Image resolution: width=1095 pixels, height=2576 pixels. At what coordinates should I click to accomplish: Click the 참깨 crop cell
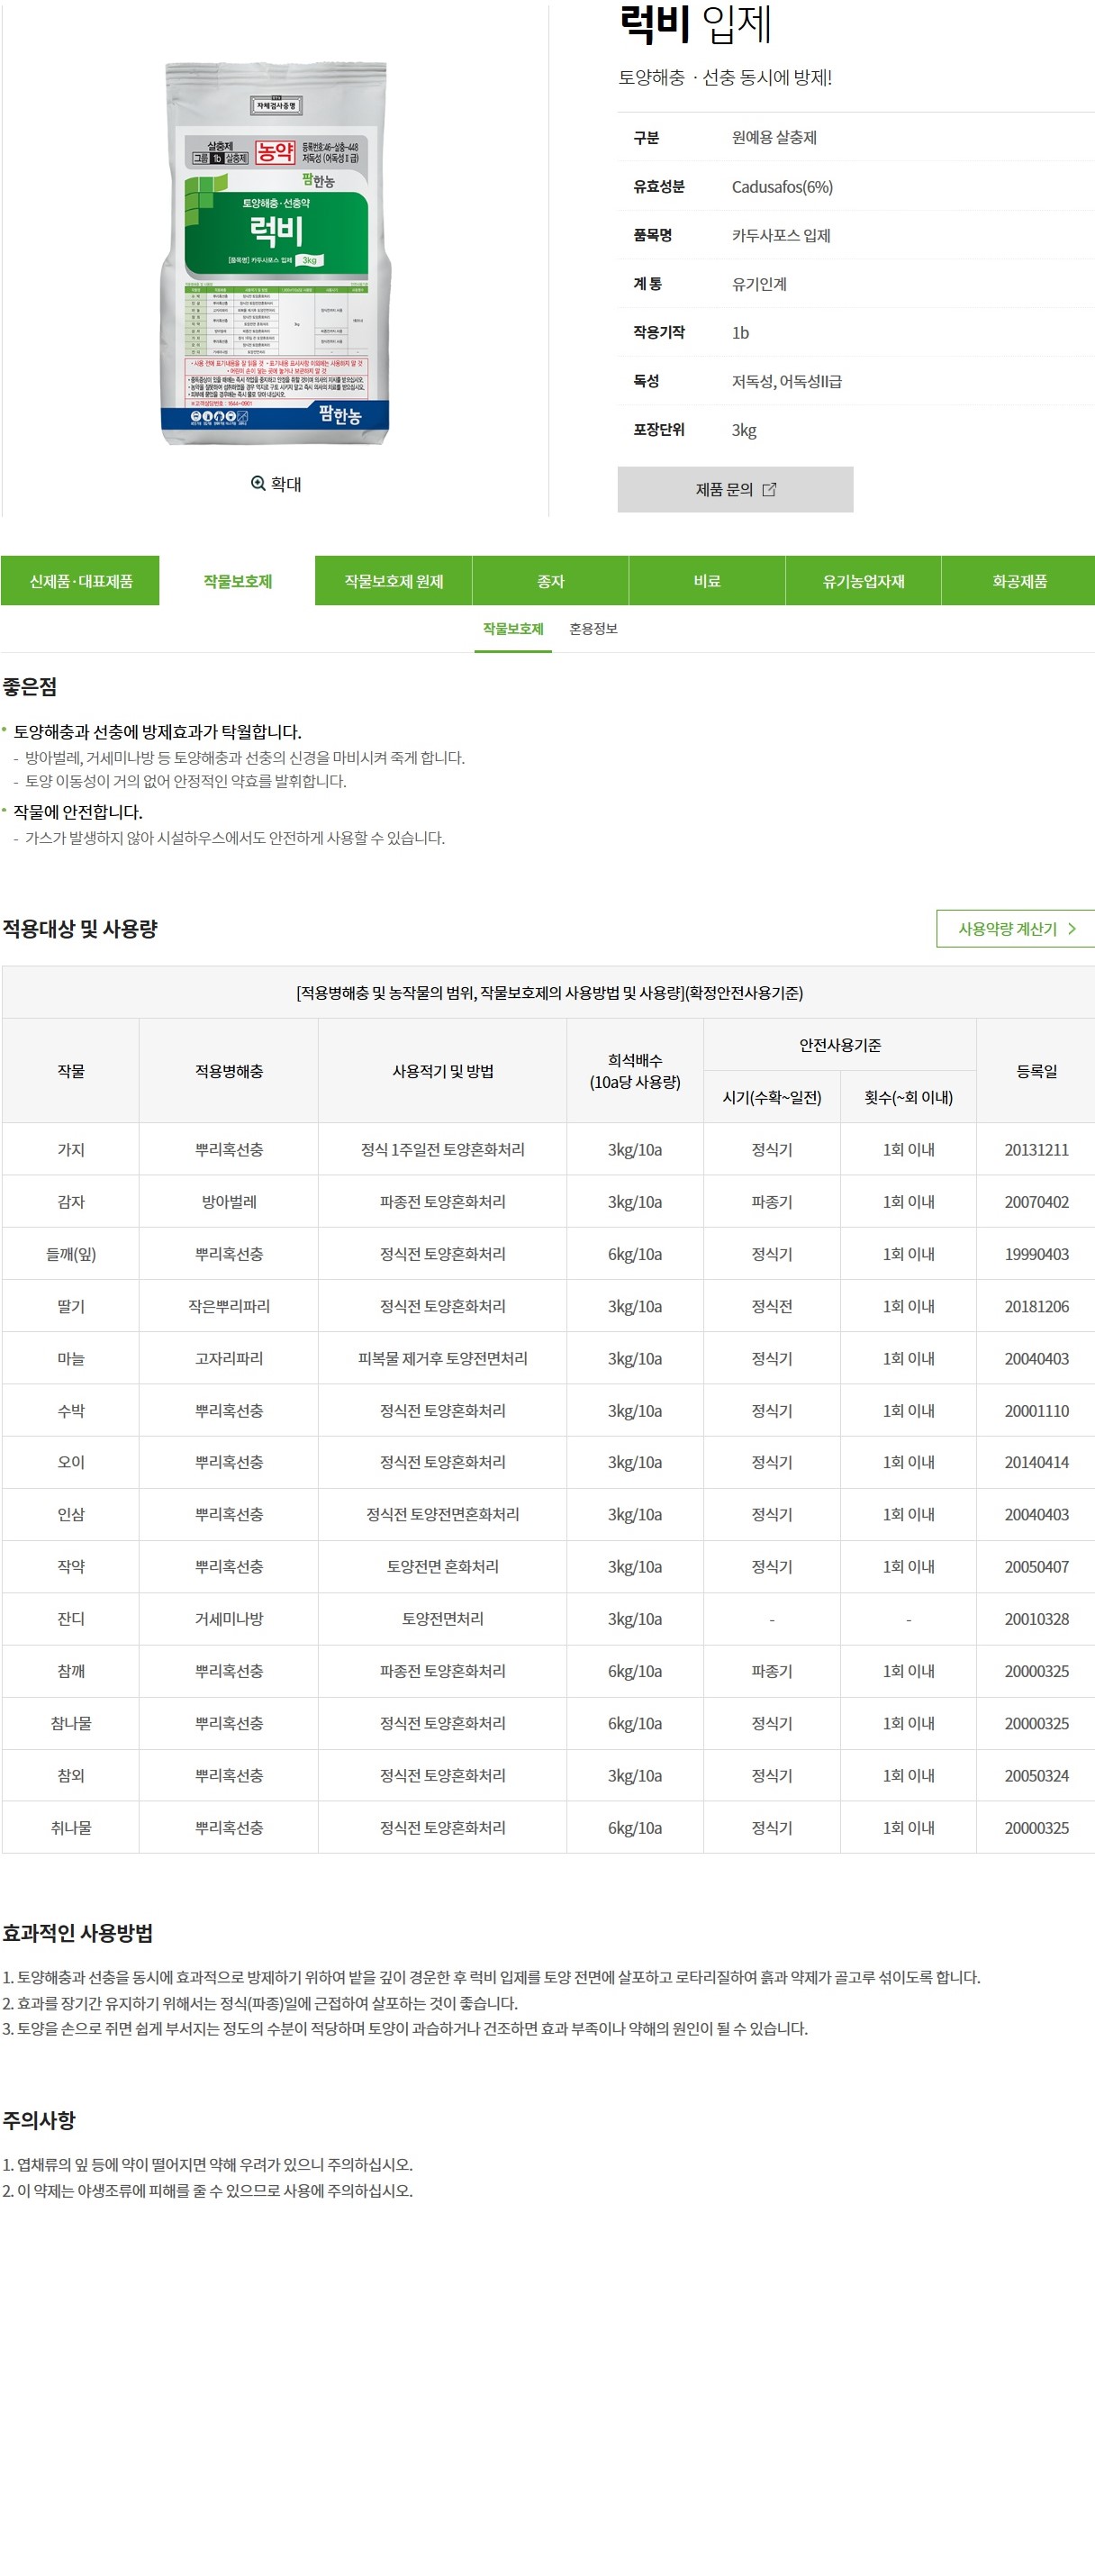(x=71, y=1671)
